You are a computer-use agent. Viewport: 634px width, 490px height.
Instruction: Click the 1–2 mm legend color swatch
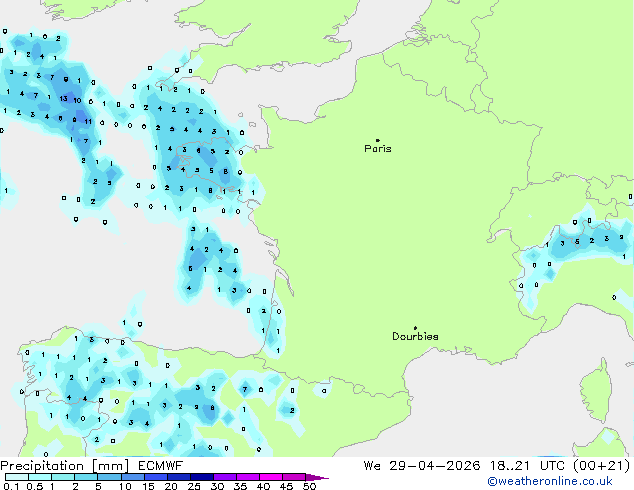tap(63, 477)
